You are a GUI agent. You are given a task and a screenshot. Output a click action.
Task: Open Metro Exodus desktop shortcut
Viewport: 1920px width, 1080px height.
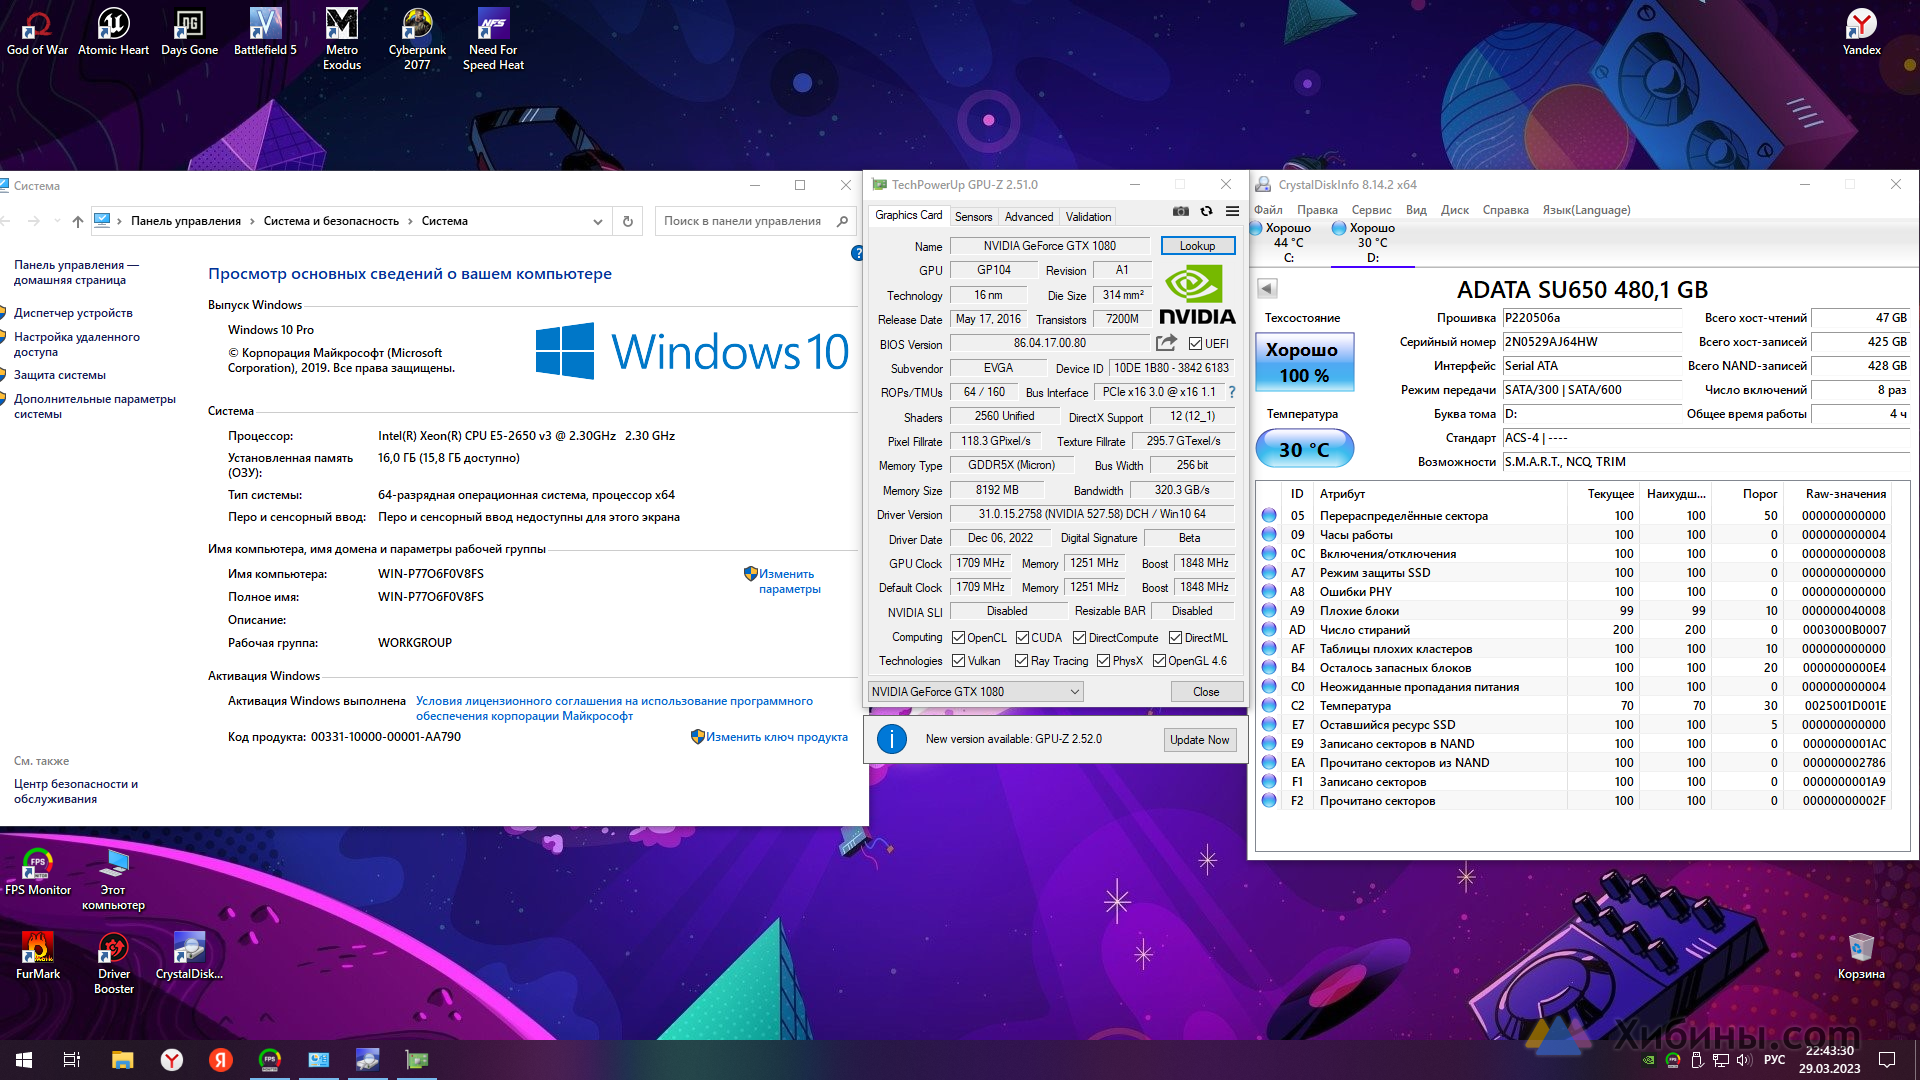pos(341,39)
